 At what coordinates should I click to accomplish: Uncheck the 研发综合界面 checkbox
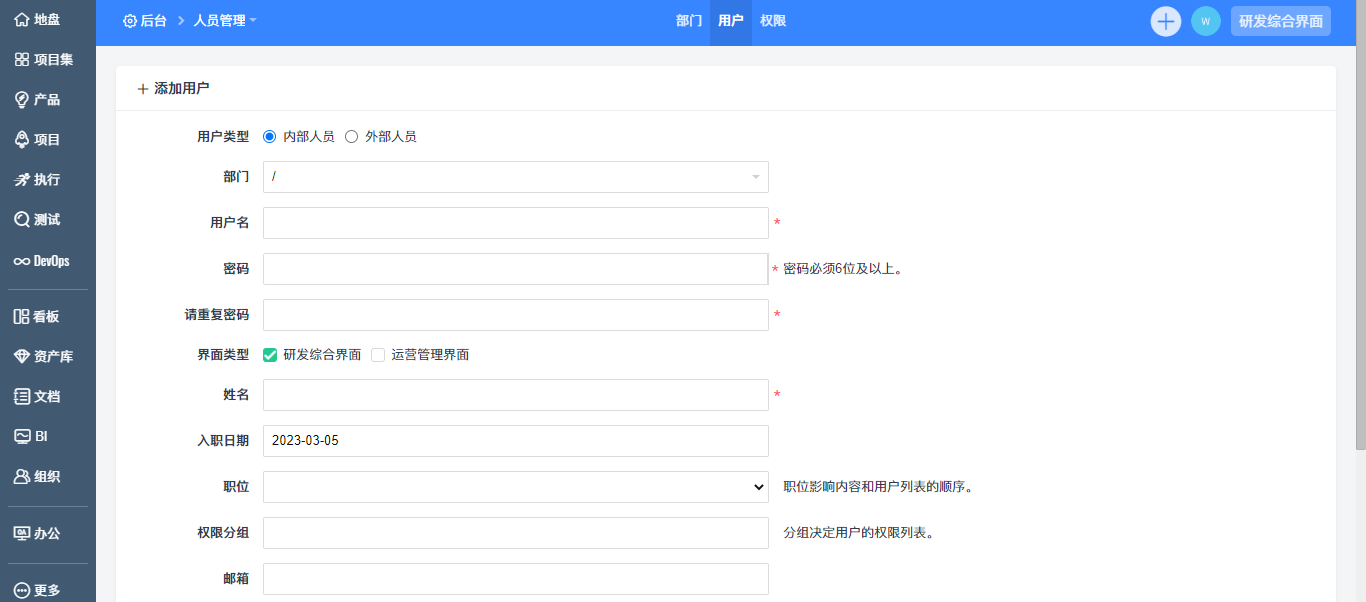pos(270,355)
